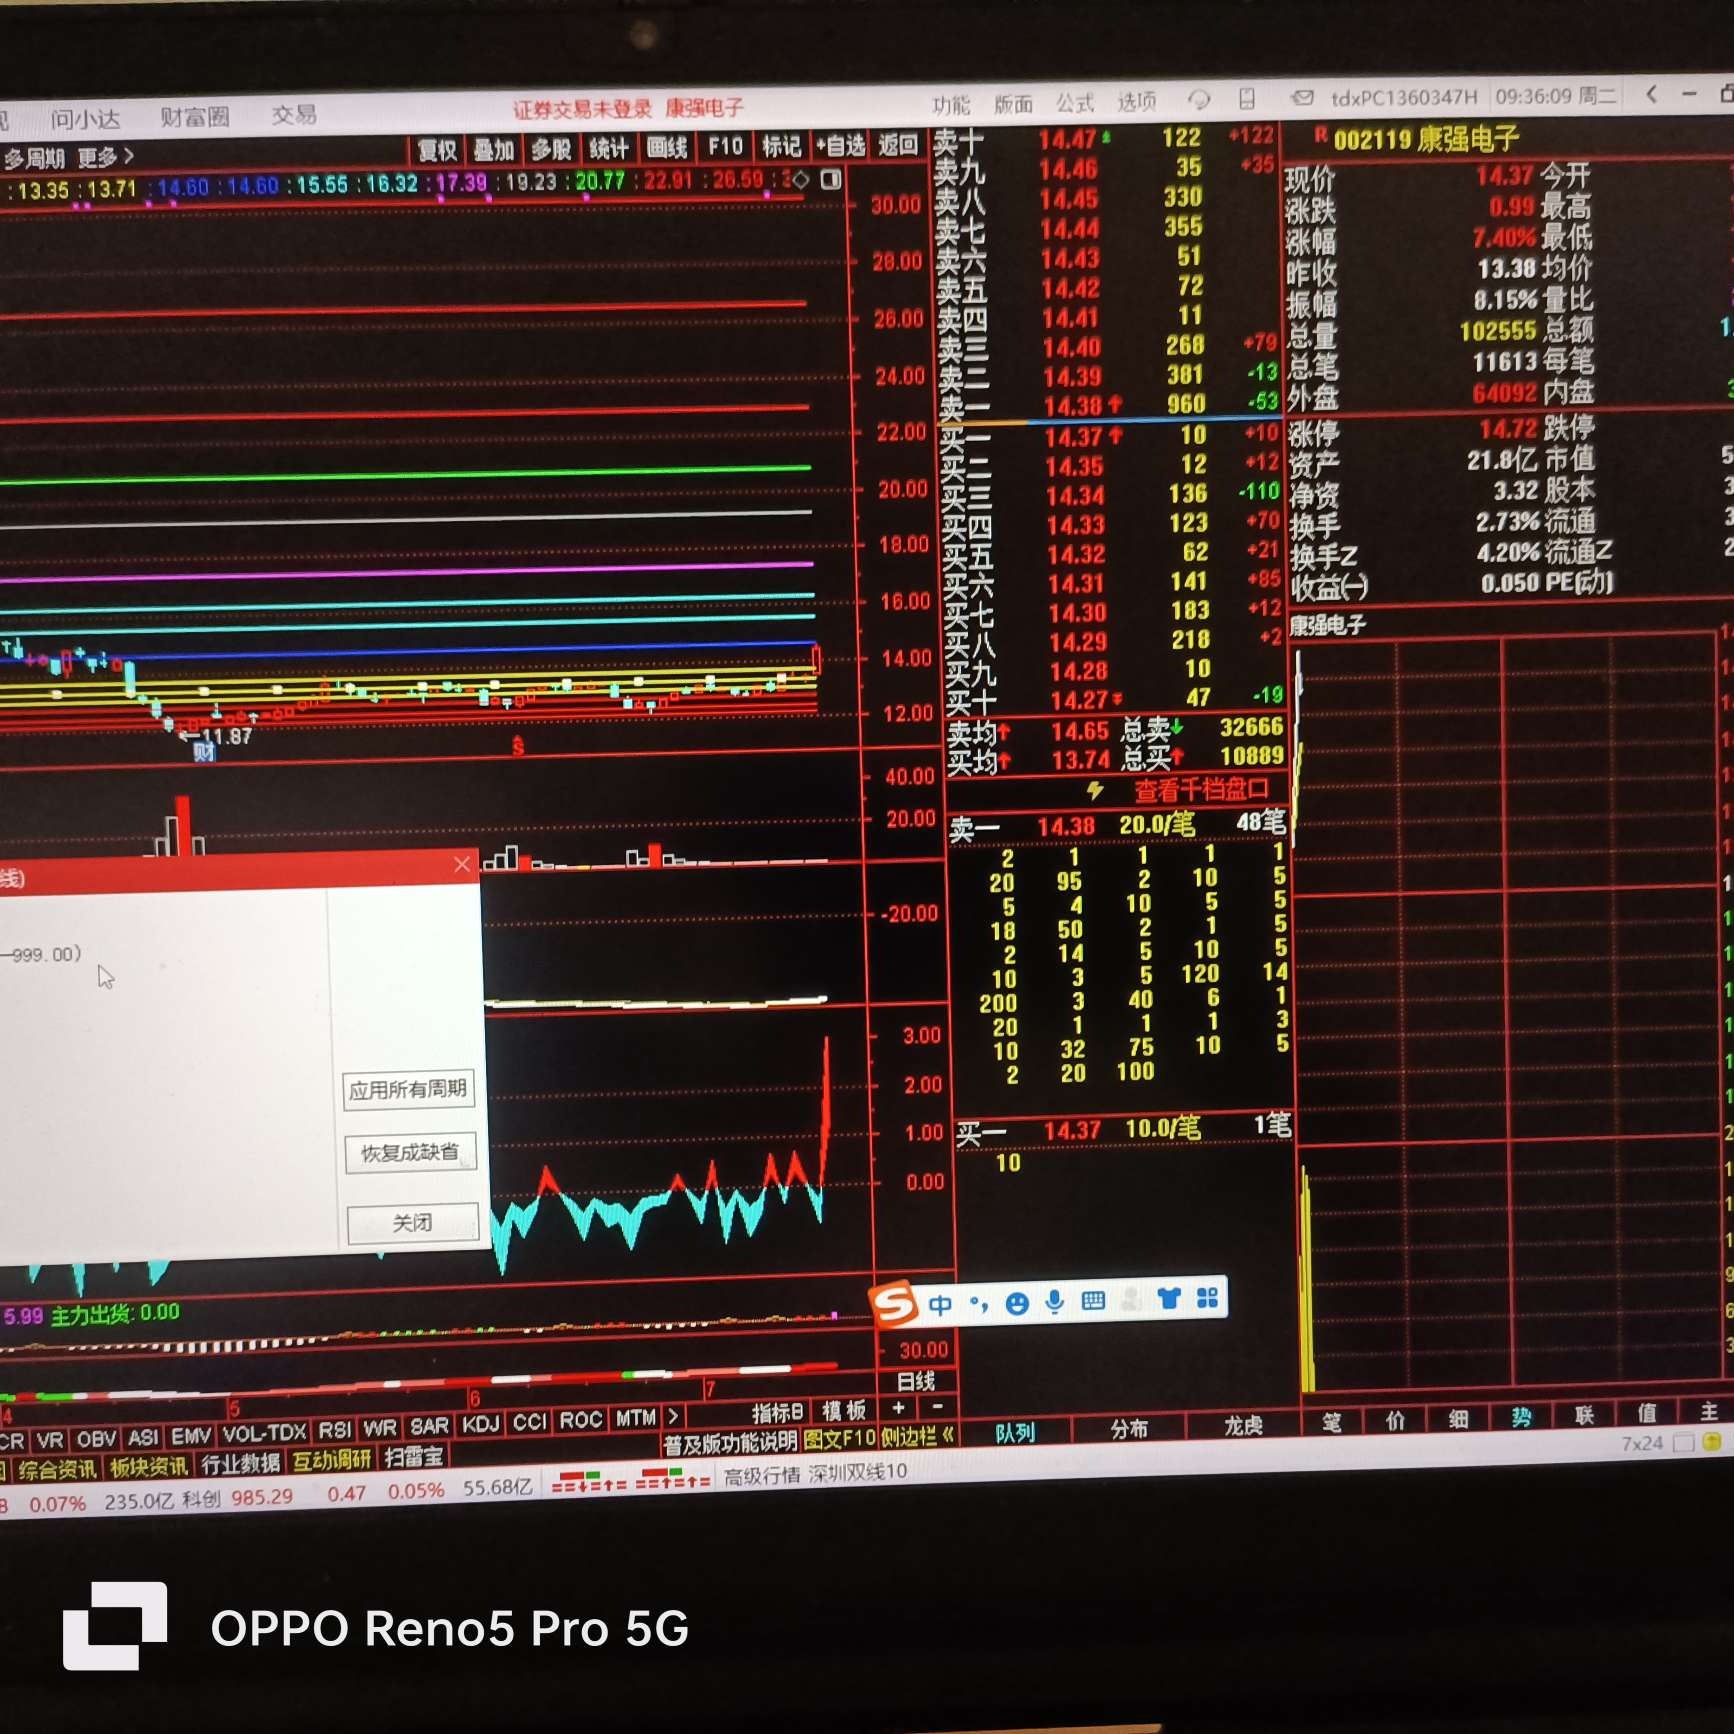Open Sogou emoji smiley icon
Image resolution: width=1734 pixels, height=1734 pixels.
tap(1017, 1303)
